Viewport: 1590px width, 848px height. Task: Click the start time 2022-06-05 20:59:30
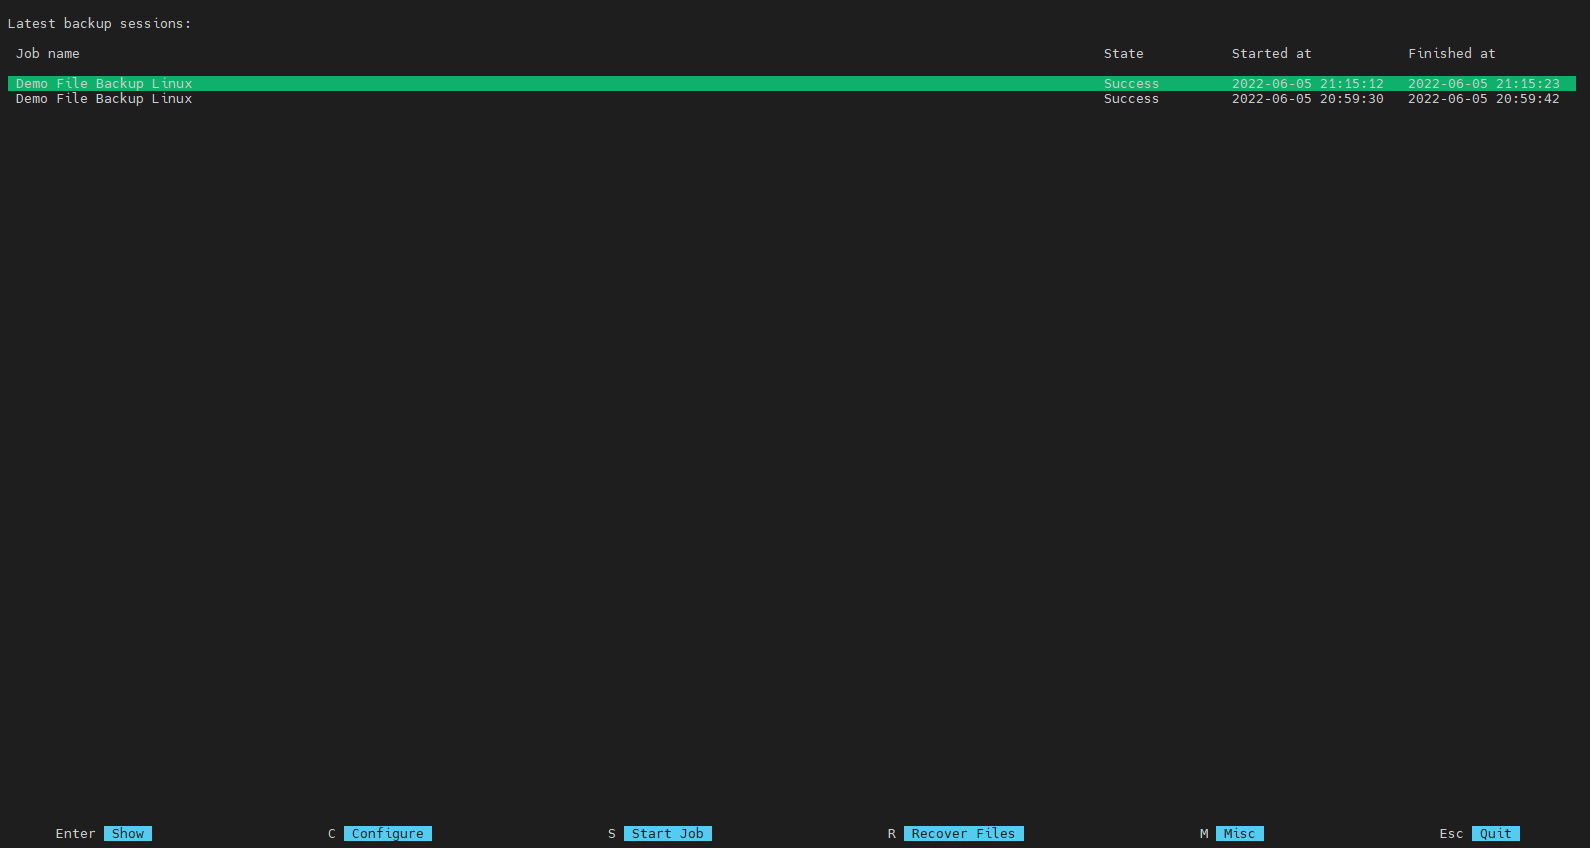pos(1308,99)
